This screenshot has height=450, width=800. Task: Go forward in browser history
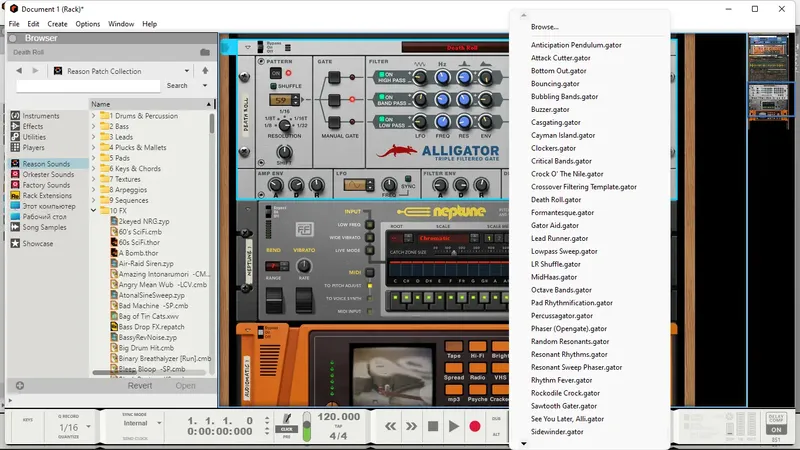(x=35, y=70)
